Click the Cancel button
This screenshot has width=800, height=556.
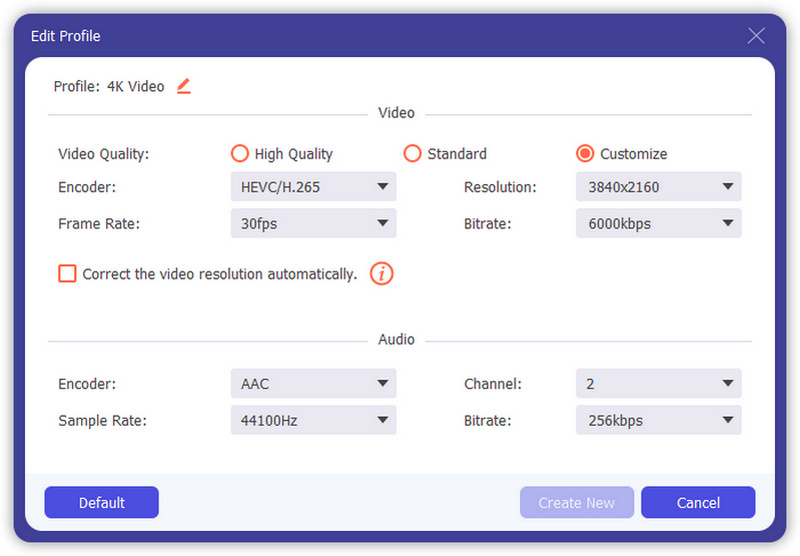point(697,502)
